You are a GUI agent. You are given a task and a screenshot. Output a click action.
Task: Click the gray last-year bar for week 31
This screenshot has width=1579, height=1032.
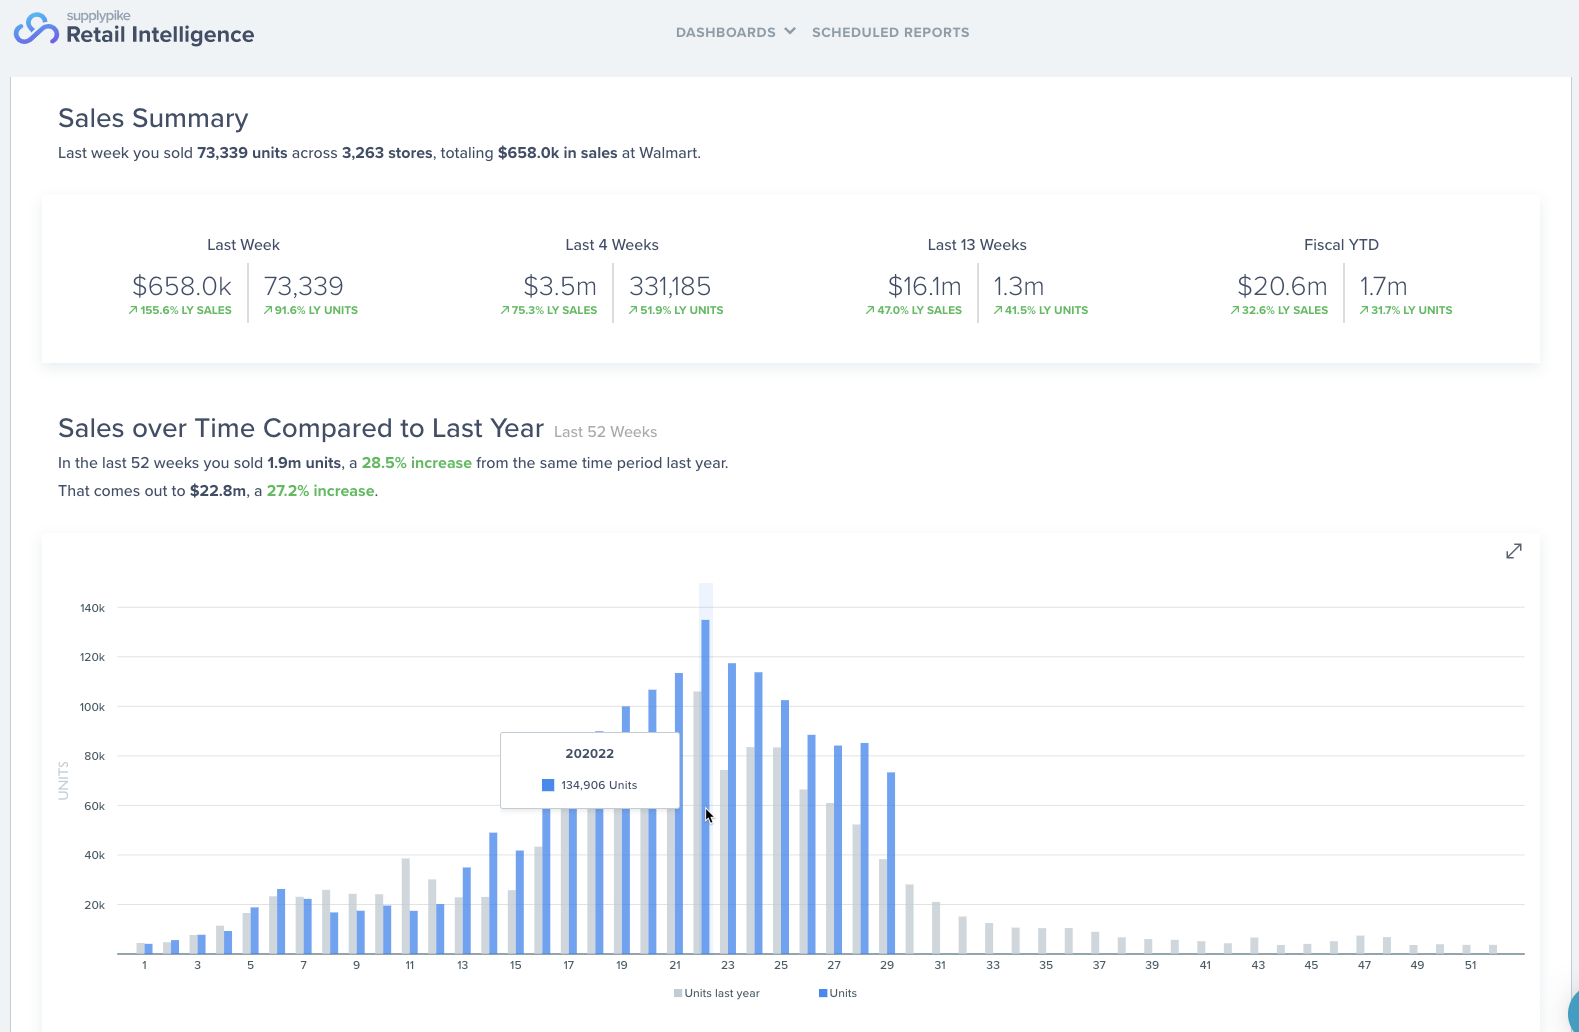(936, 928)
